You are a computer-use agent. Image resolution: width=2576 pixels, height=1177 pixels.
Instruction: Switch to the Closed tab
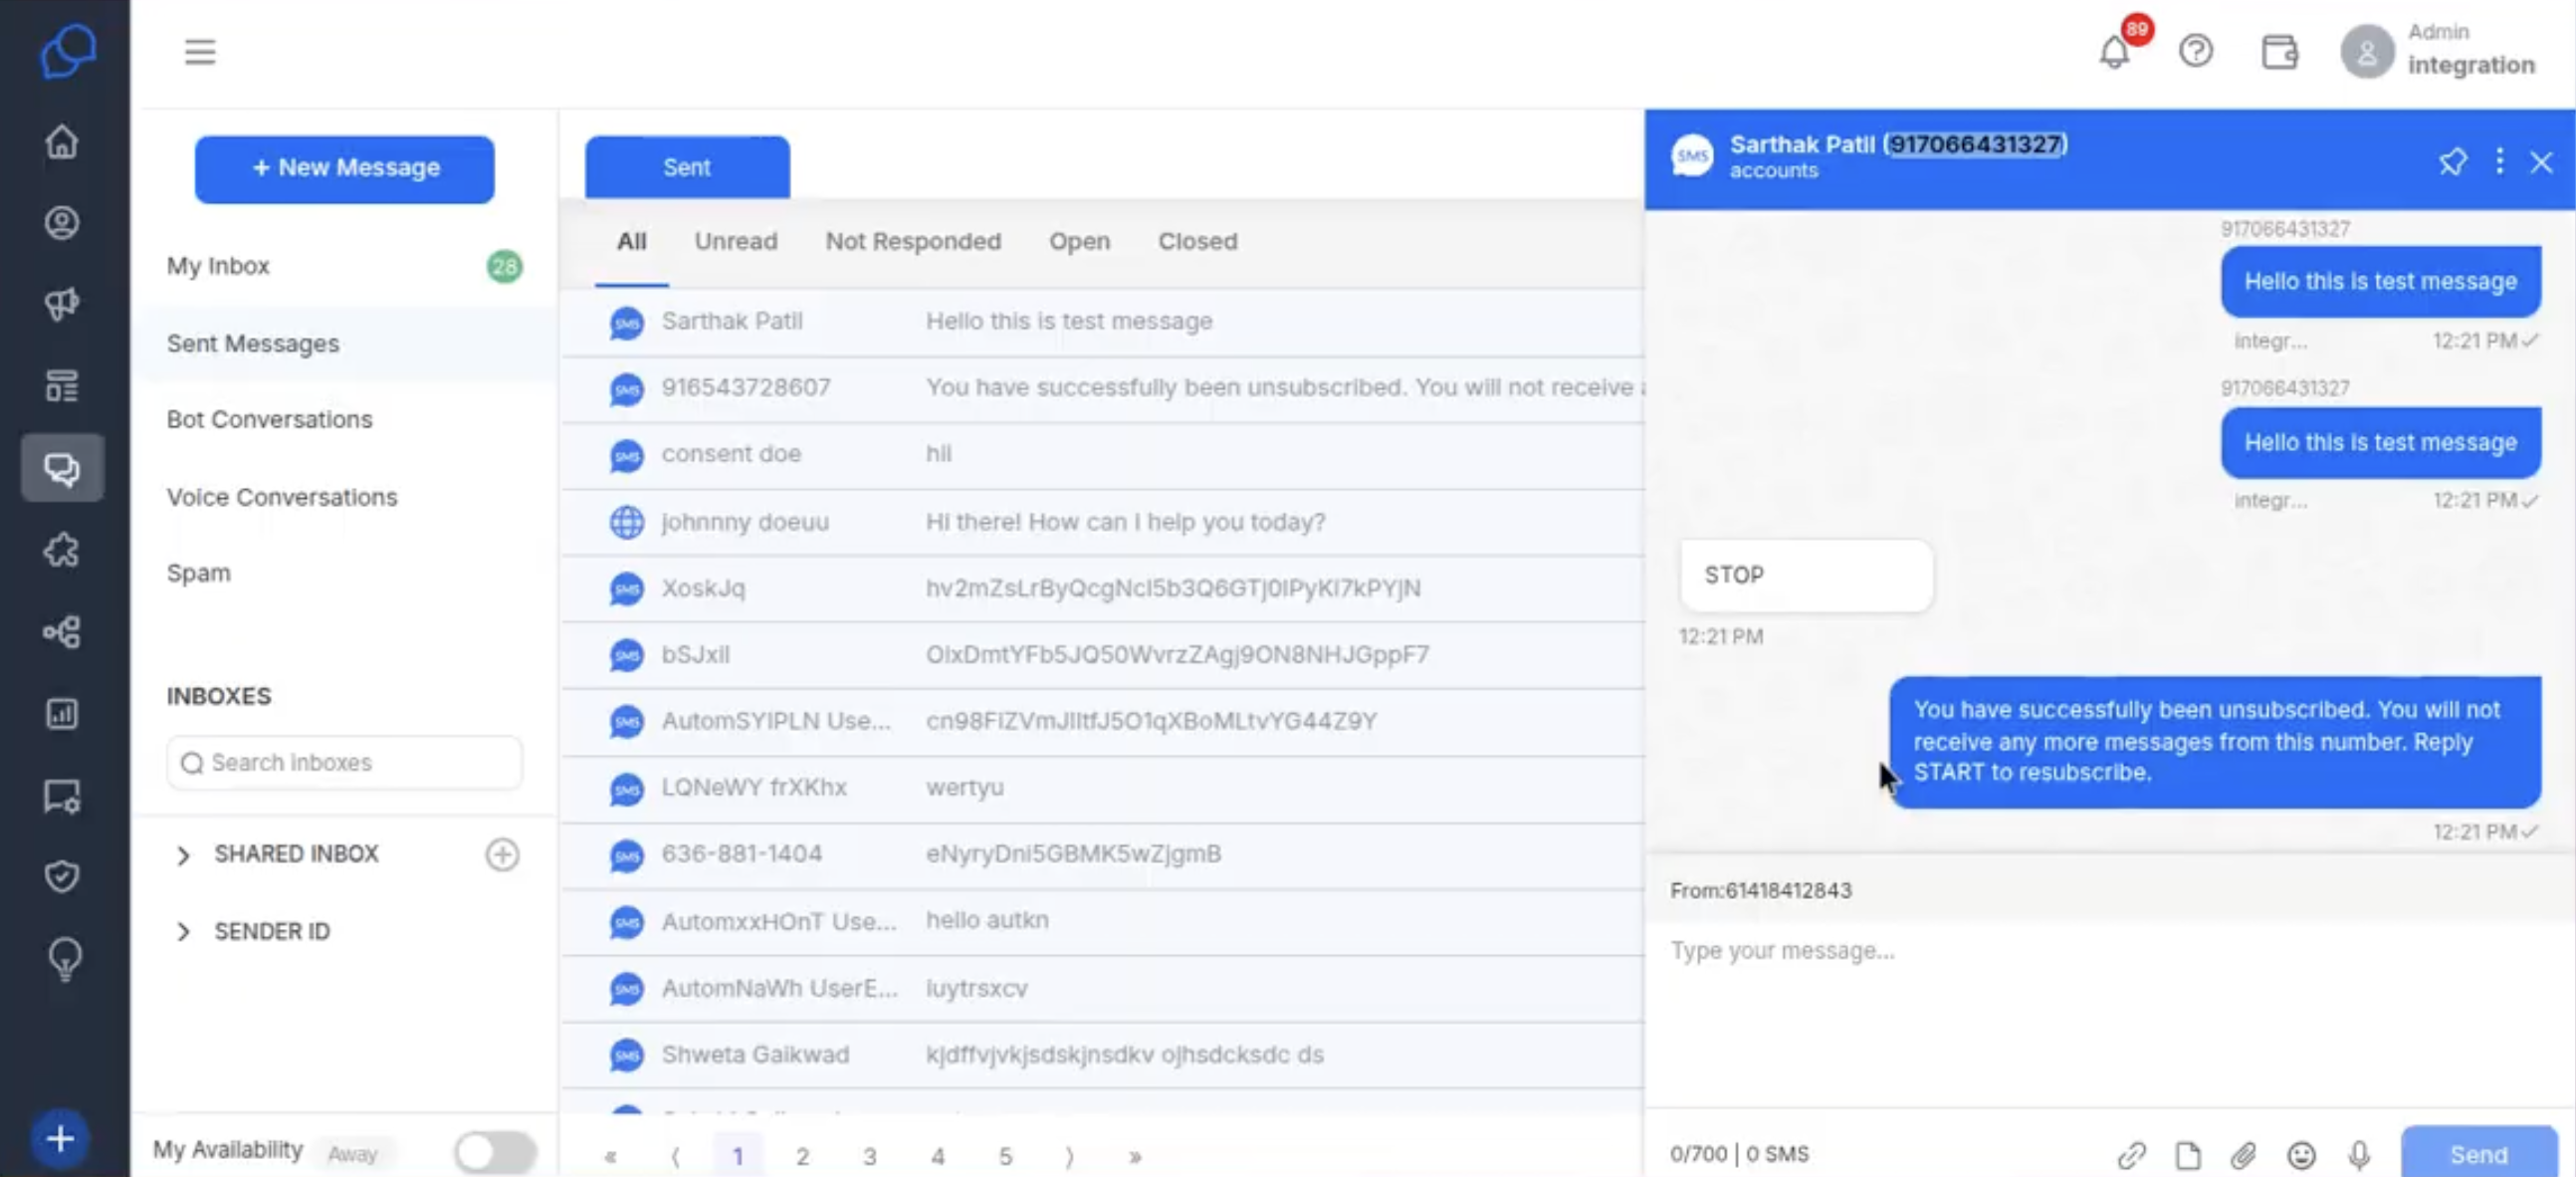pos(1197,241)
